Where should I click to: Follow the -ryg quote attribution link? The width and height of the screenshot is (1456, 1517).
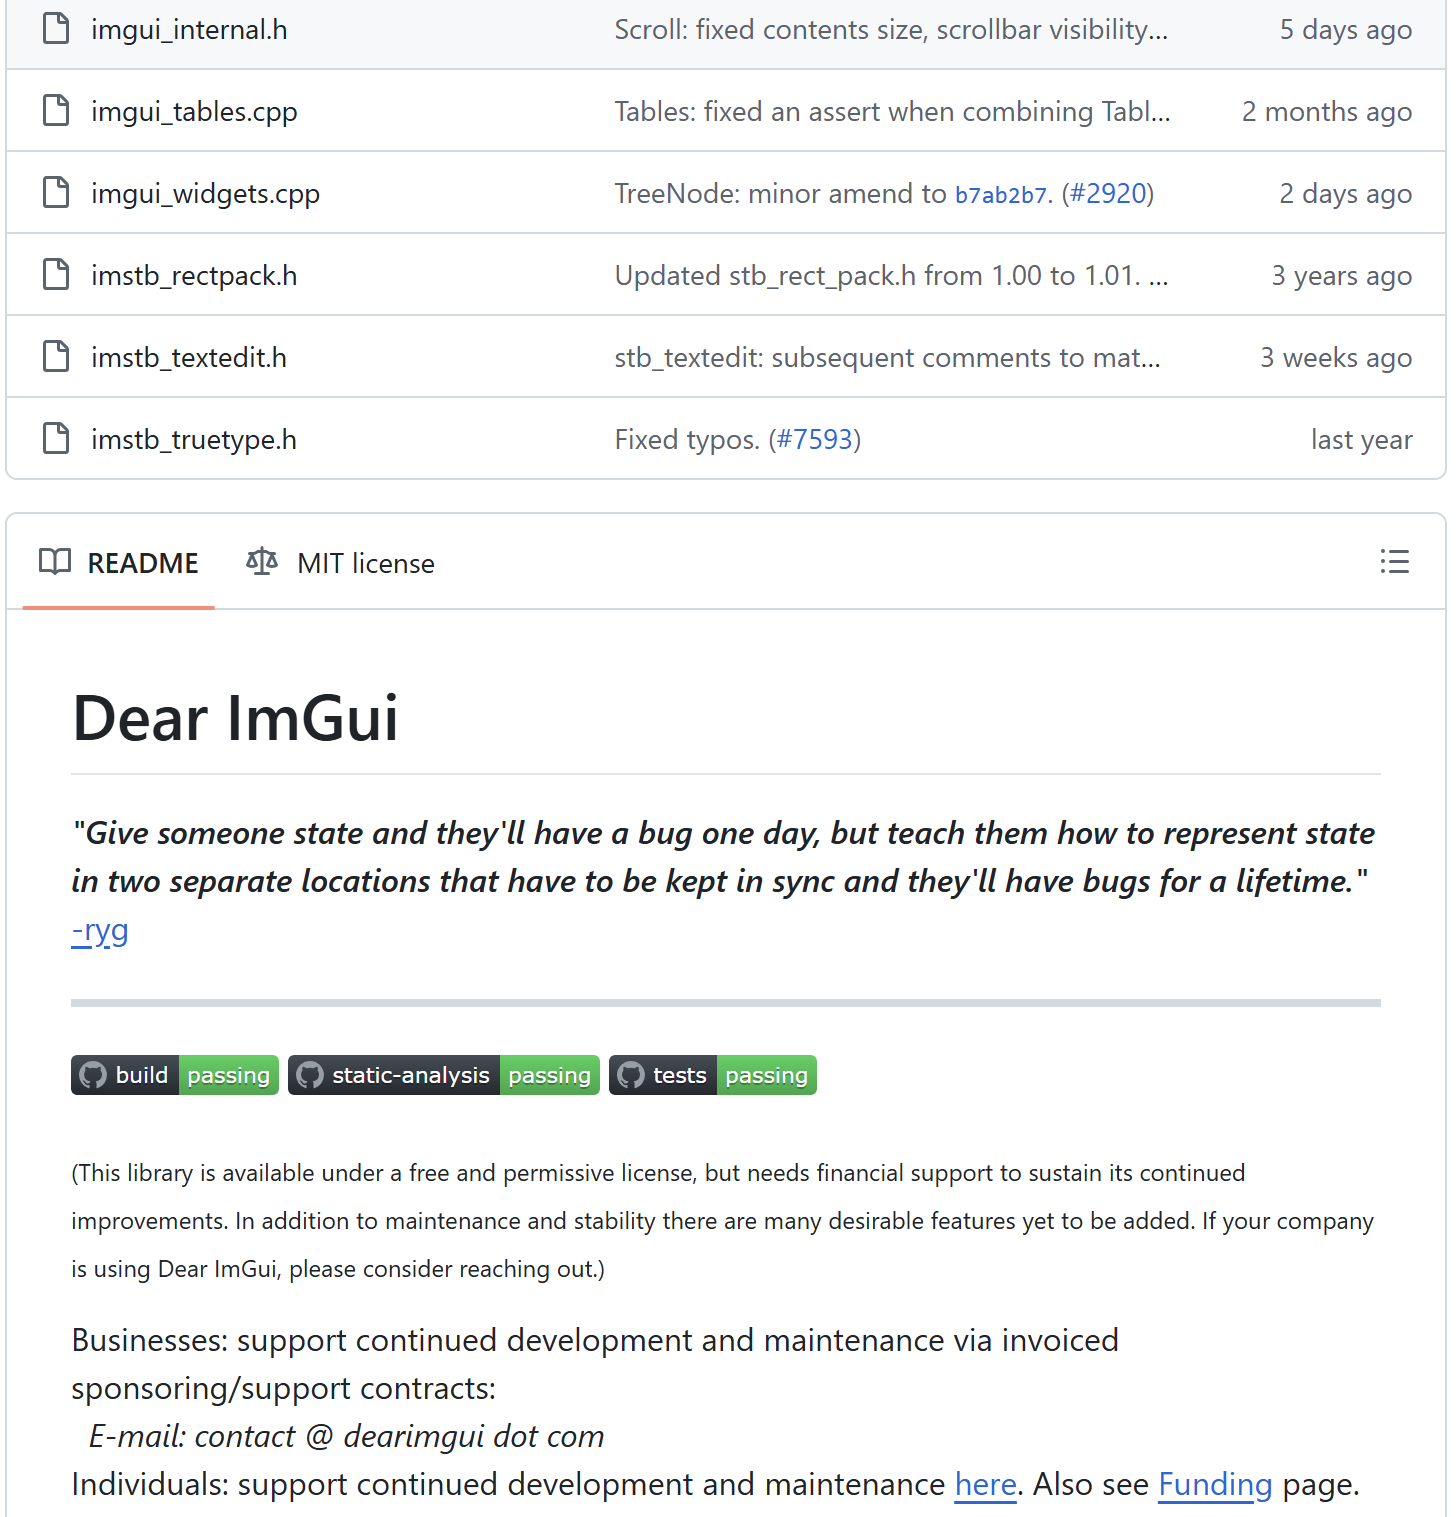pyautogui.click(x=100, y=931)
